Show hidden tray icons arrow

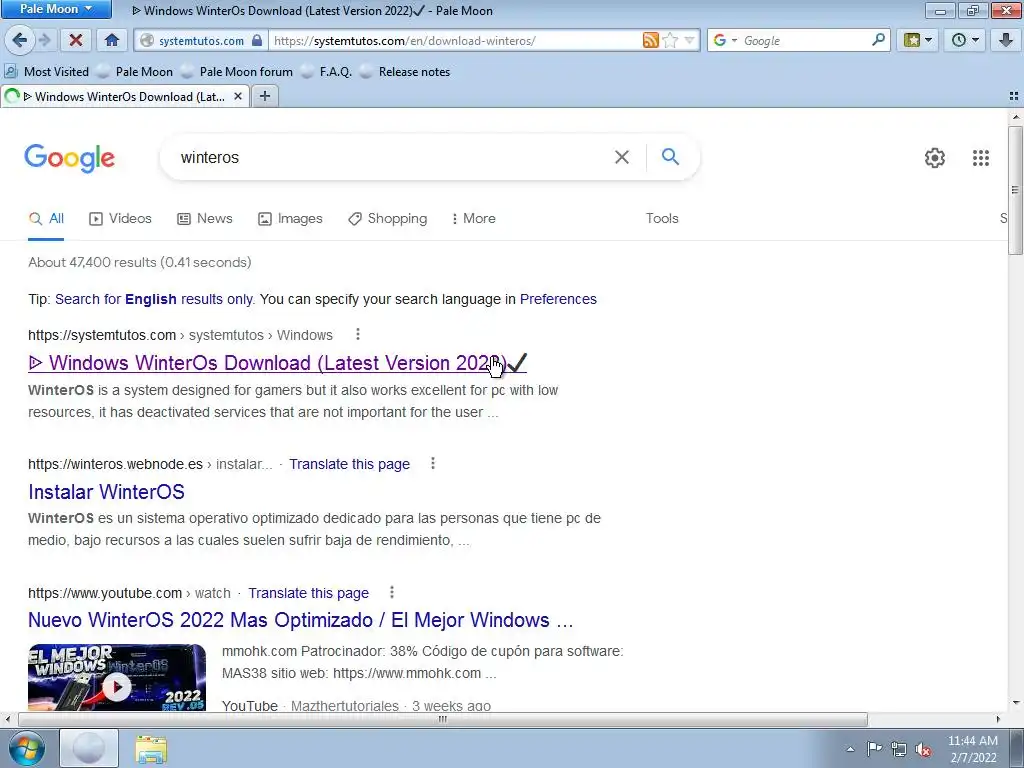pyautogui.click(x=850, y=749)
